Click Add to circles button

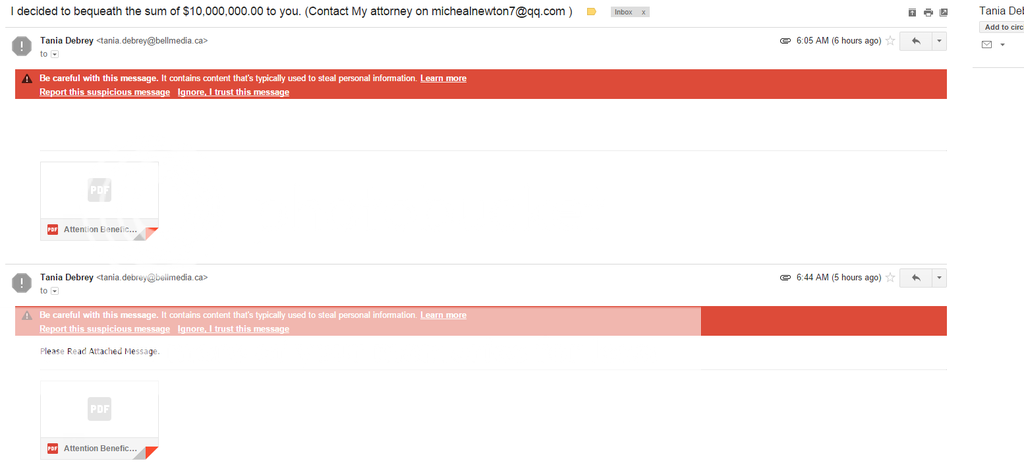click(1002, 27)
